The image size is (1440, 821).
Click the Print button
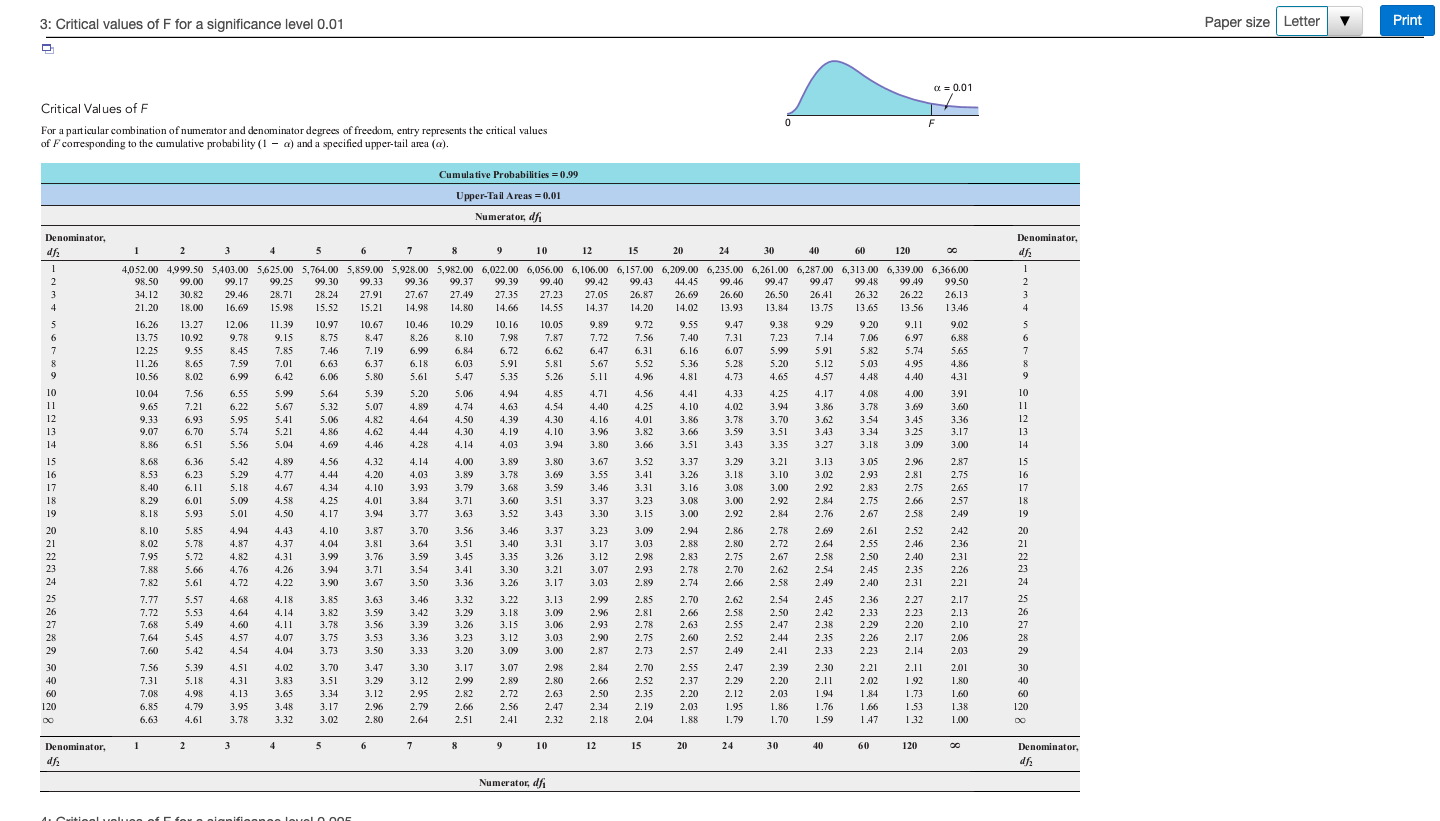tap(1406, 20)
